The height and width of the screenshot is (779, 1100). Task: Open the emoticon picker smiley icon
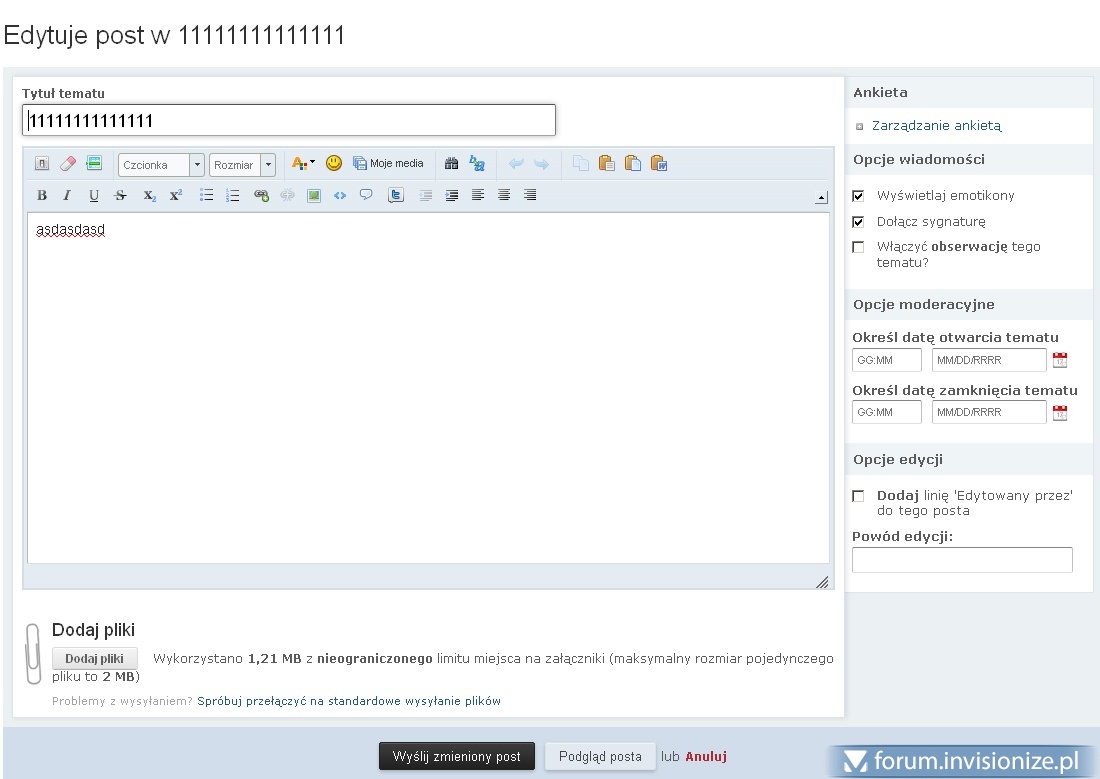click(334, 163)
